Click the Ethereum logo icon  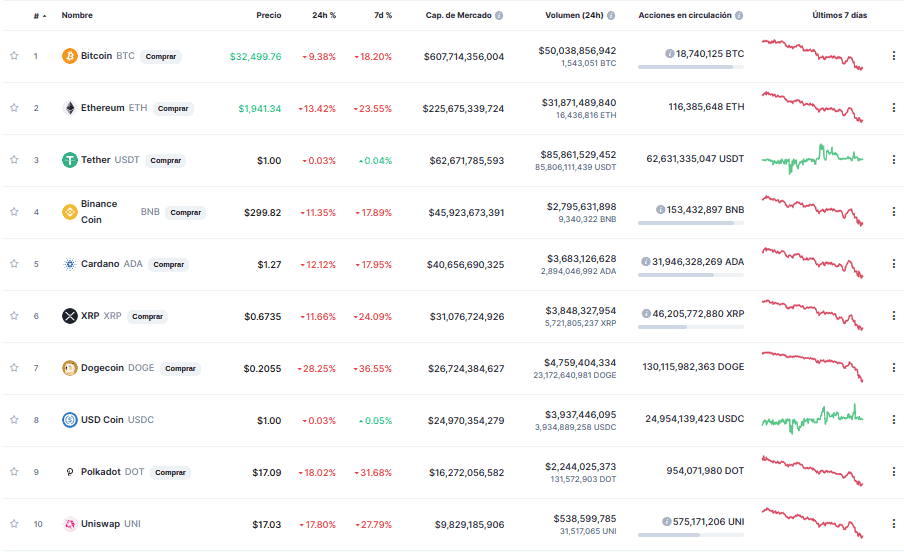point(70,108)
